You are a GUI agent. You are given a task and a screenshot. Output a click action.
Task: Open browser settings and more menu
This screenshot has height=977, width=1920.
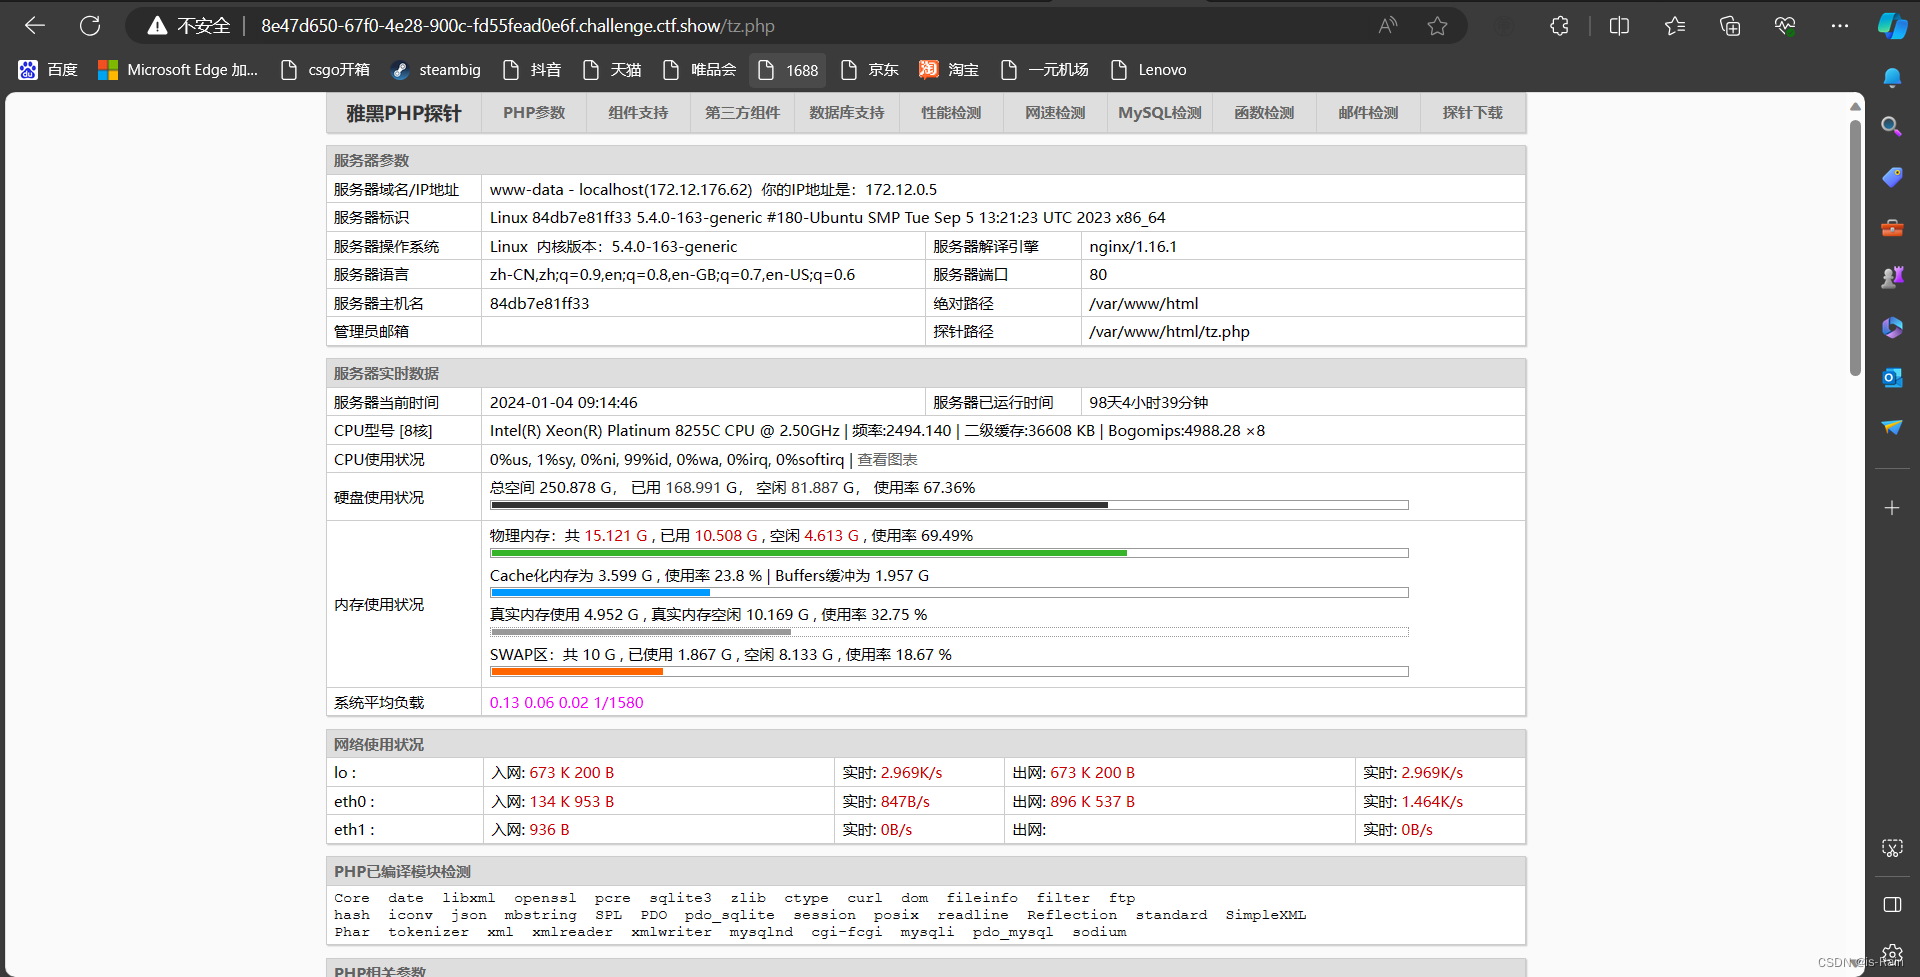1839,26
